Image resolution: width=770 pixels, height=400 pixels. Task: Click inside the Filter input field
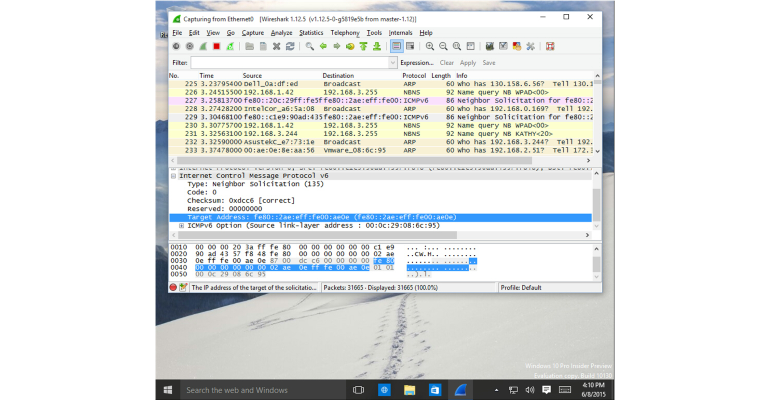[290, 63]
